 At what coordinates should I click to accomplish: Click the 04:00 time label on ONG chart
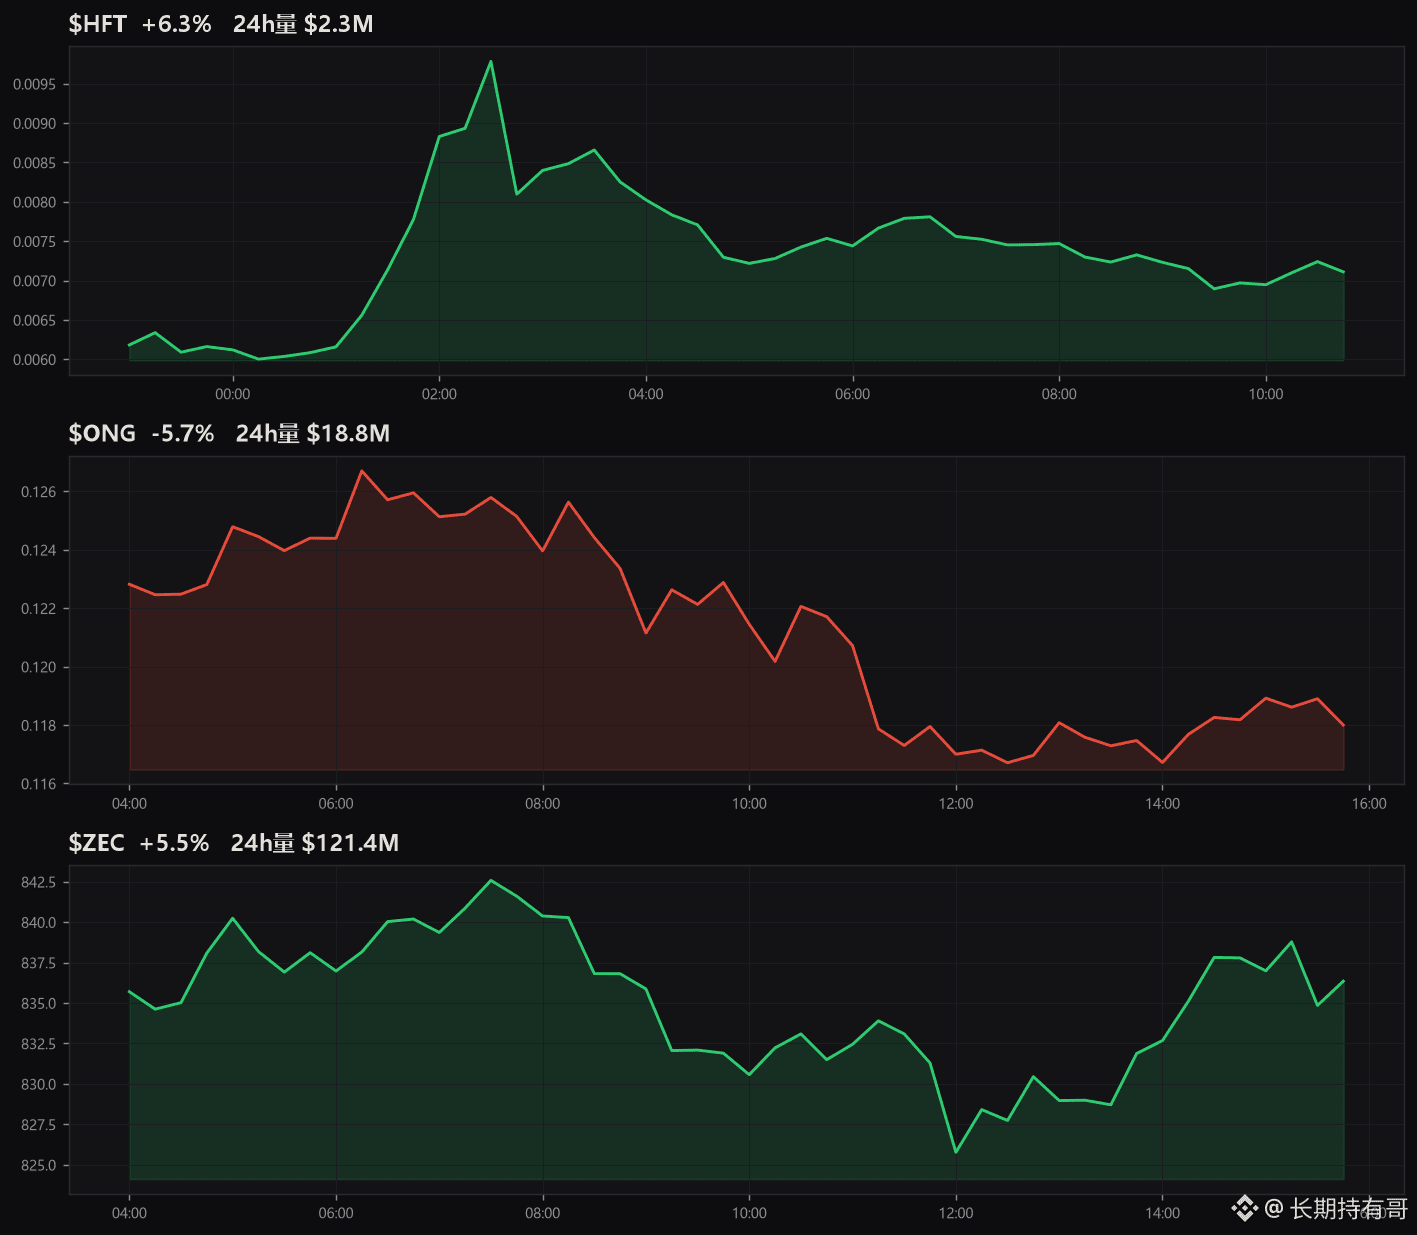click(130, 804)
